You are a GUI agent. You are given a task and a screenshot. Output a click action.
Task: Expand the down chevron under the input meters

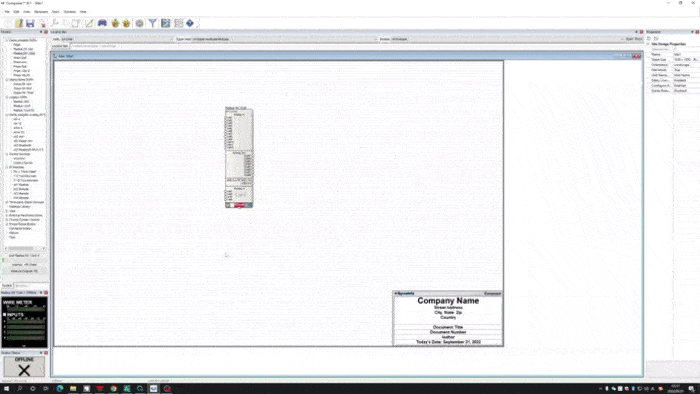click(x=24, y=345)
